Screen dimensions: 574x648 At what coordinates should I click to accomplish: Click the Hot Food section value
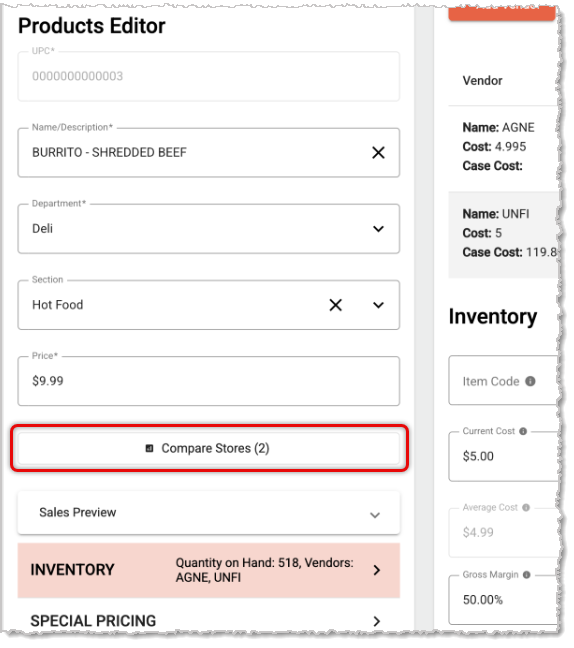[x=57, y=305]
